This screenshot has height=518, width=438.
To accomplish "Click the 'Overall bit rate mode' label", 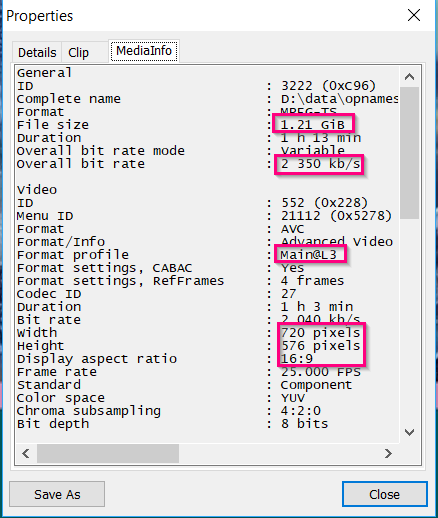I will pos(100,151).
